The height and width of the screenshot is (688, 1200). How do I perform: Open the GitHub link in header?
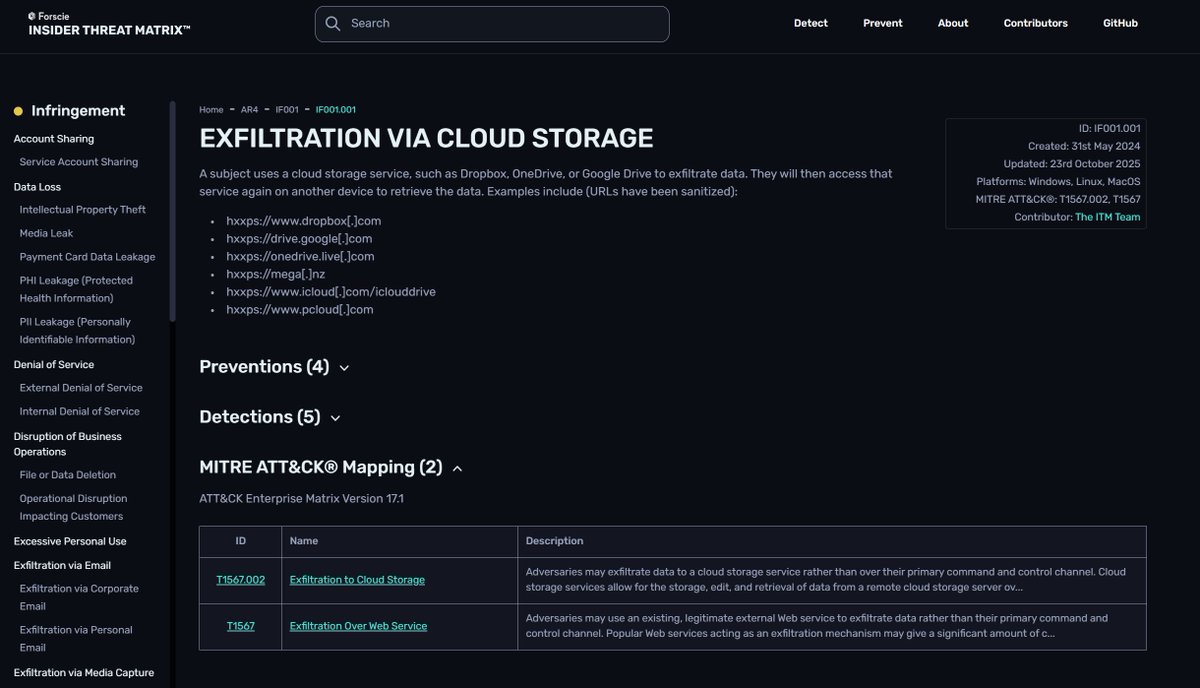tap(1120, 23)
